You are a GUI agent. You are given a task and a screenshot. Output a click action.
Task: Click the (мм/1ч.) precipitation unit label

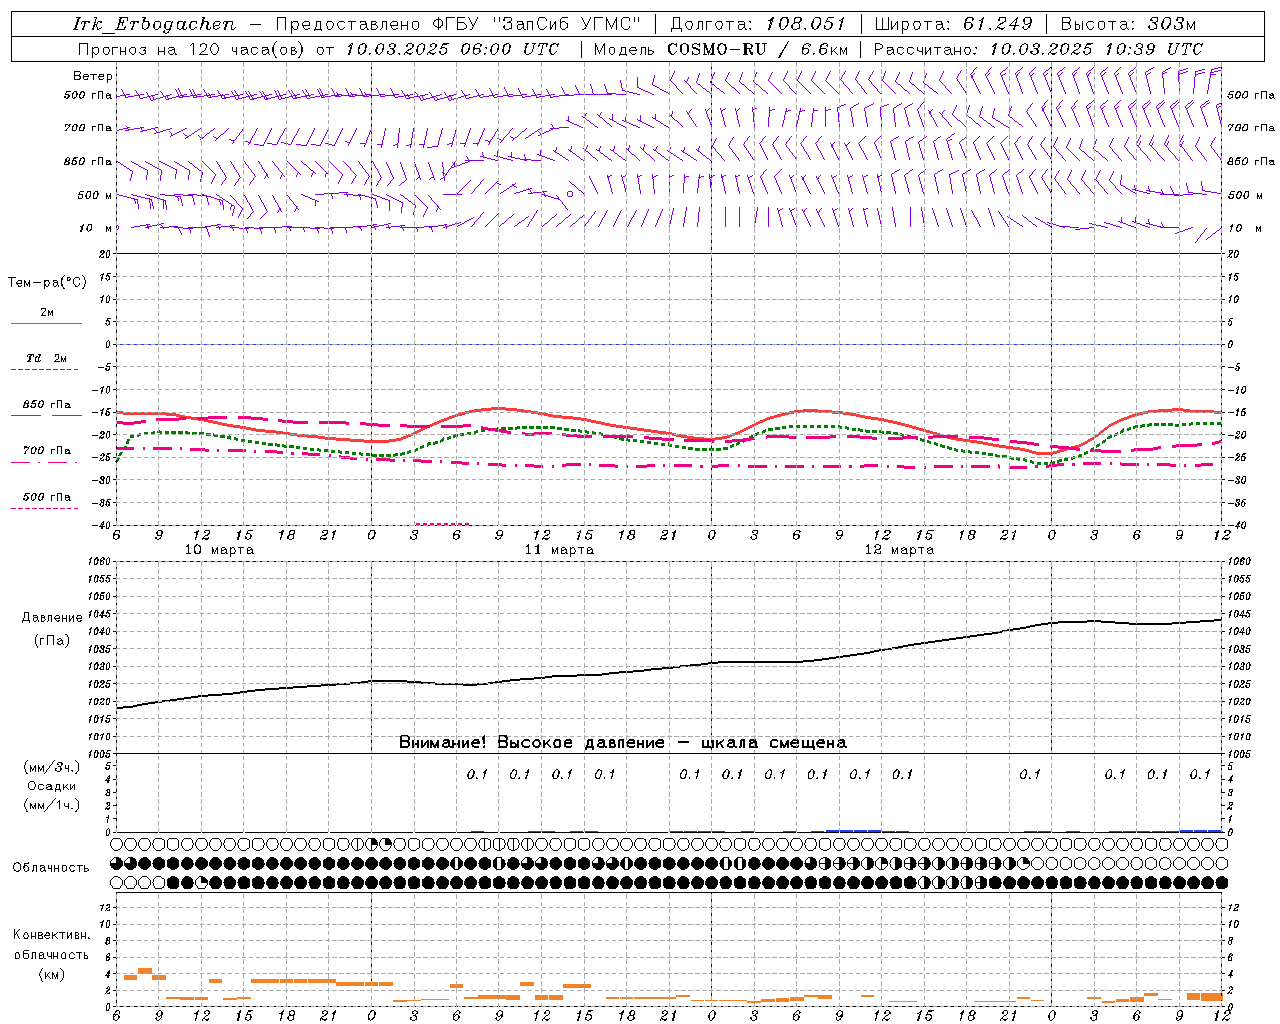coord(52,805)
